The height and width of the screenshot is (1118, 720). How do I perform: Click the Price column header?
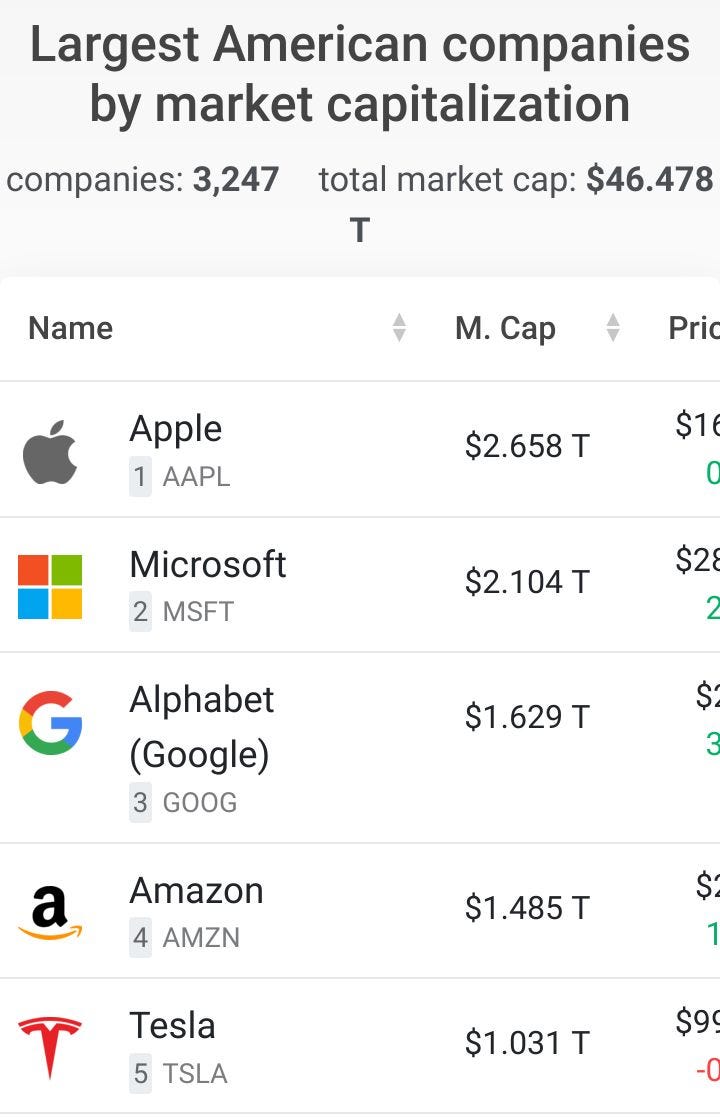(x=694, y=328)
